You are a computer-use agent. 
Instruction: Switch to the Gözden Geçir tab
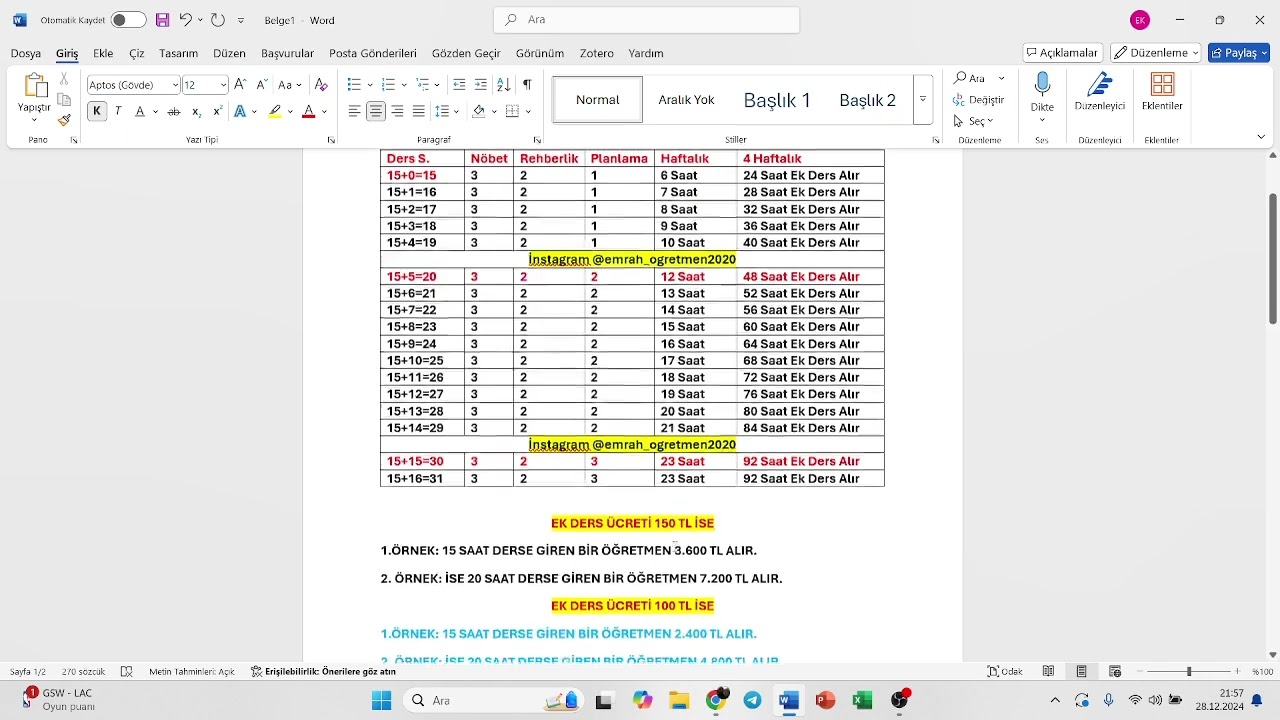point(466,53)
